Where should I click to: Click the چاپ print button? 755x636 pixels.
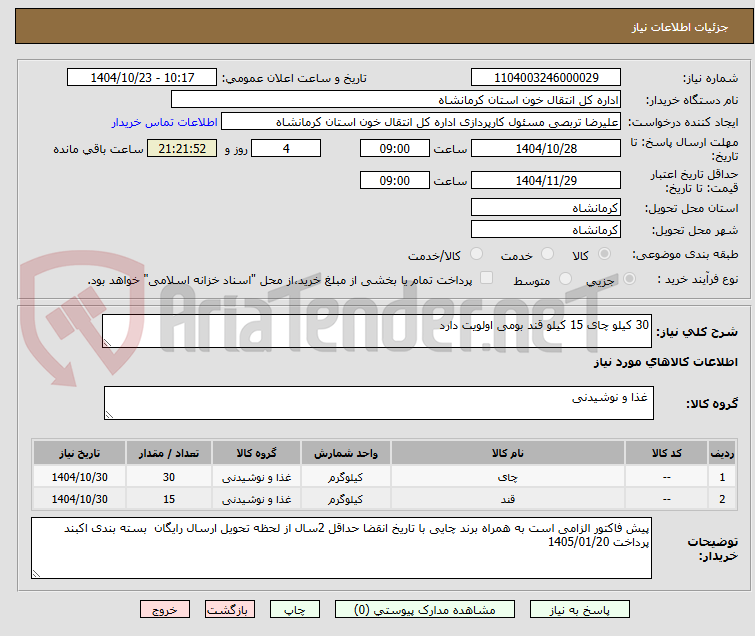295,610
